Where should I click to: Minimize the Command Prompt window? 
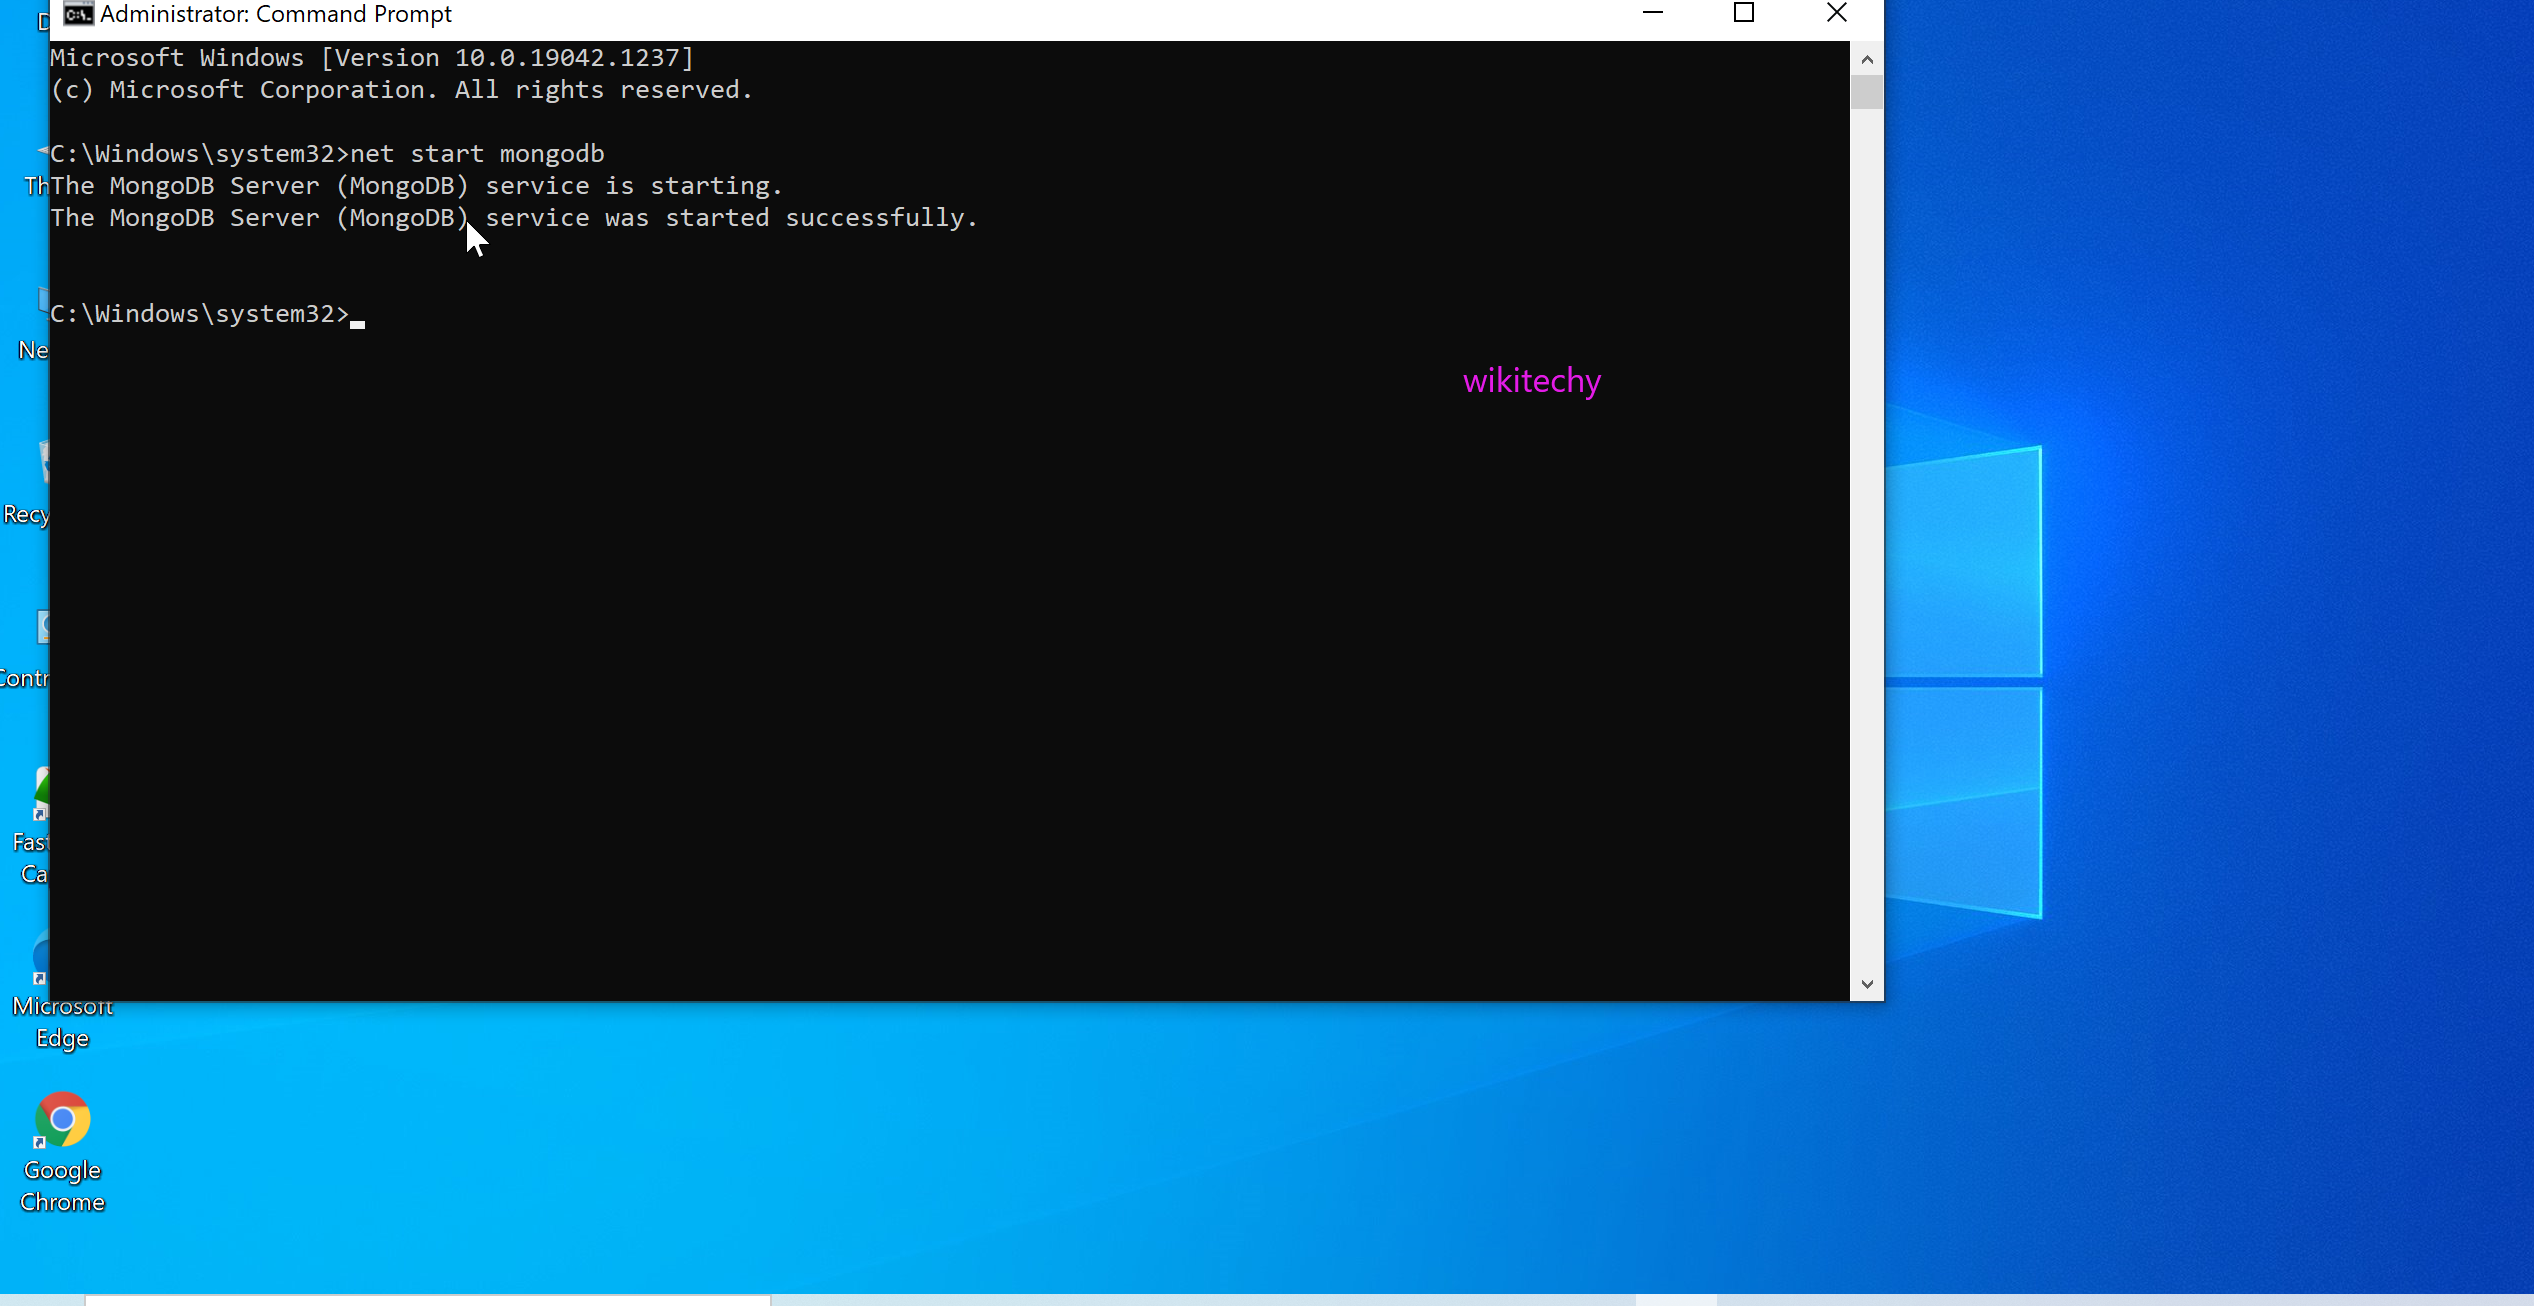click(1654, 13)
